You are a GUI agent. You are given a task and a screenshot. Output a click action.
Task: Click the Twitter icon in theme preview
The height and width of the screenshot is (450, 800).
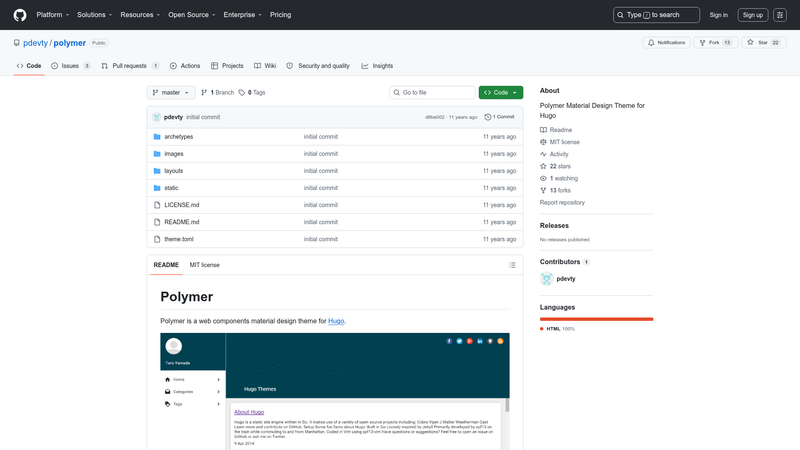tap(459, 341)
